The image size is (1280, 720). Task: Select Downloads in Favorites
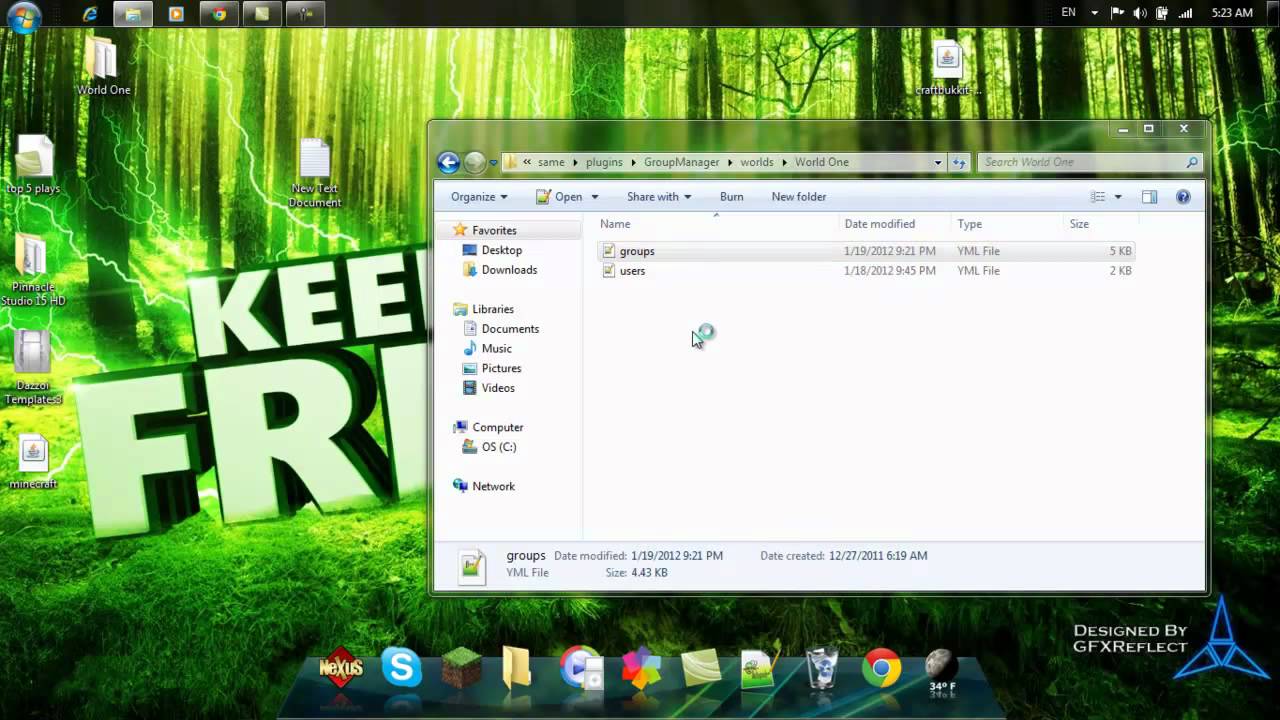tap(509, 270)
